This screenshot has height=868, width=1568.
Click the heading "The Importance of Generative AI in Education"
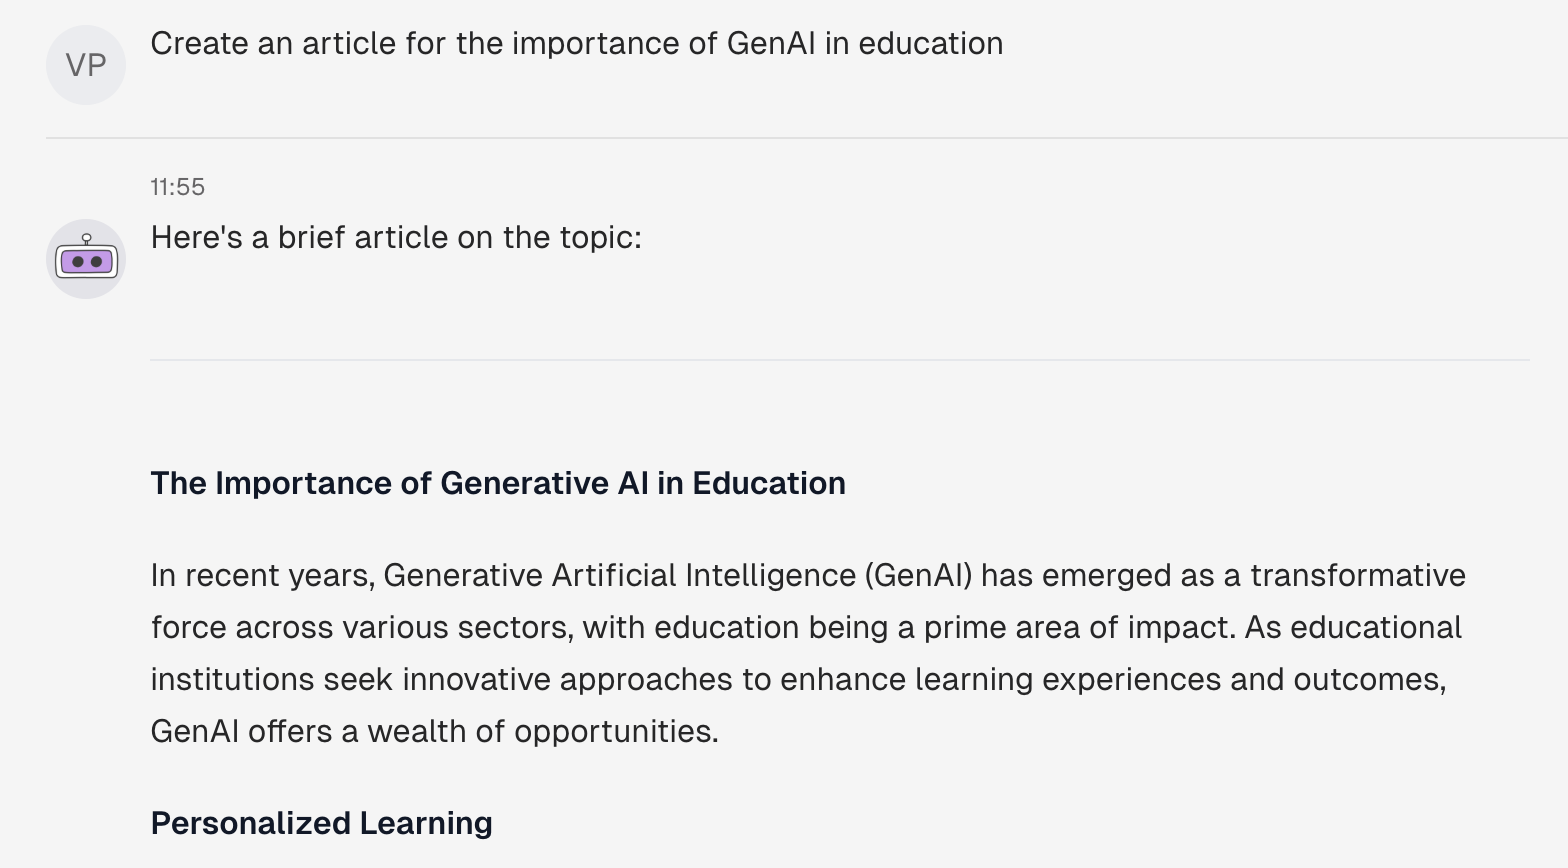point(498,483)
